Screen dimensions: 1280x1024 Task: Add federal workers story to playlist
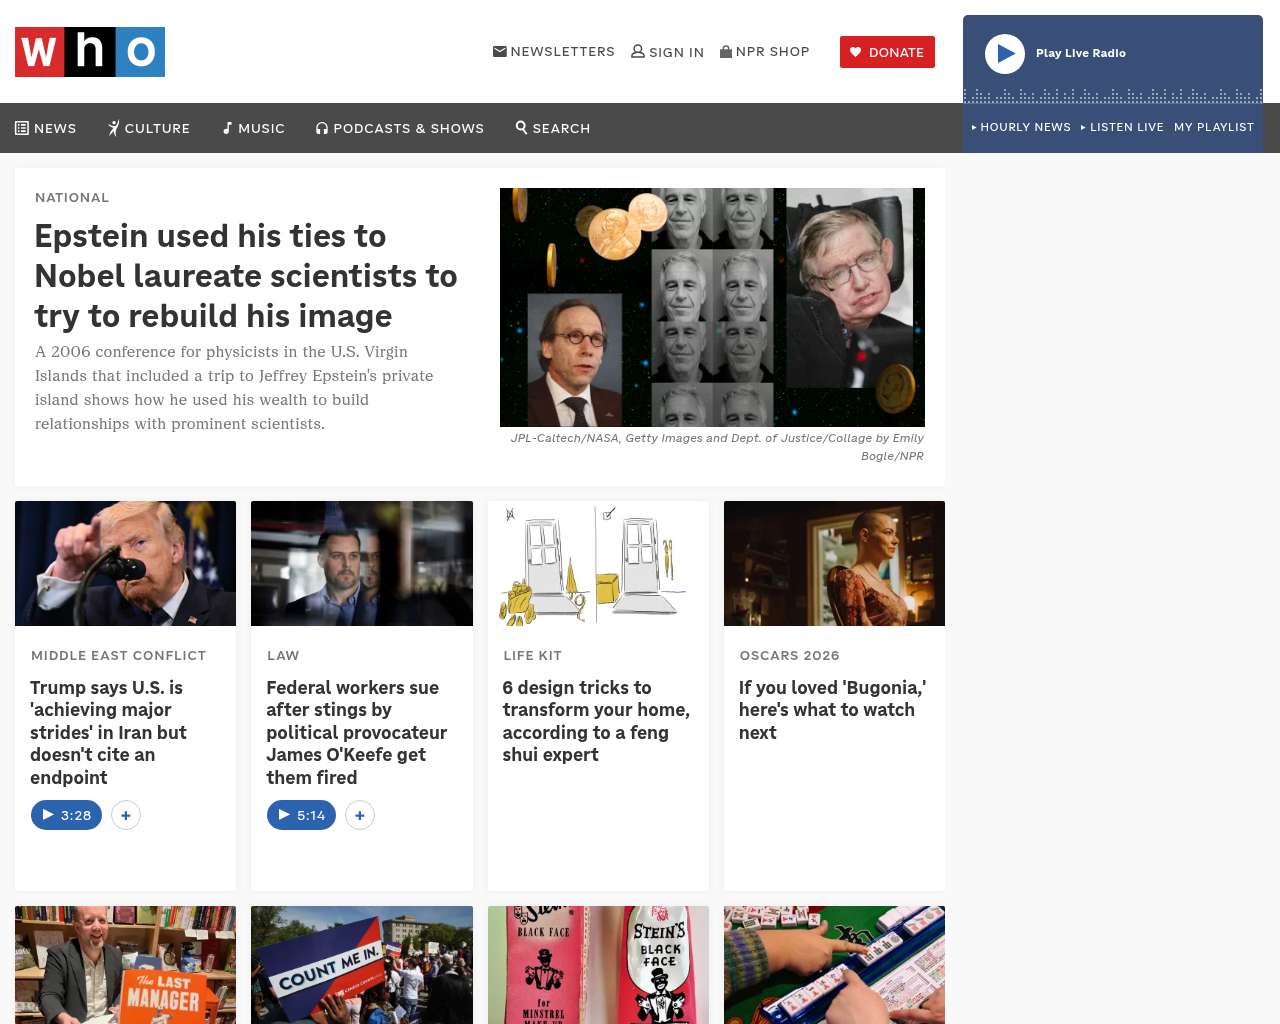coord(360,815)
